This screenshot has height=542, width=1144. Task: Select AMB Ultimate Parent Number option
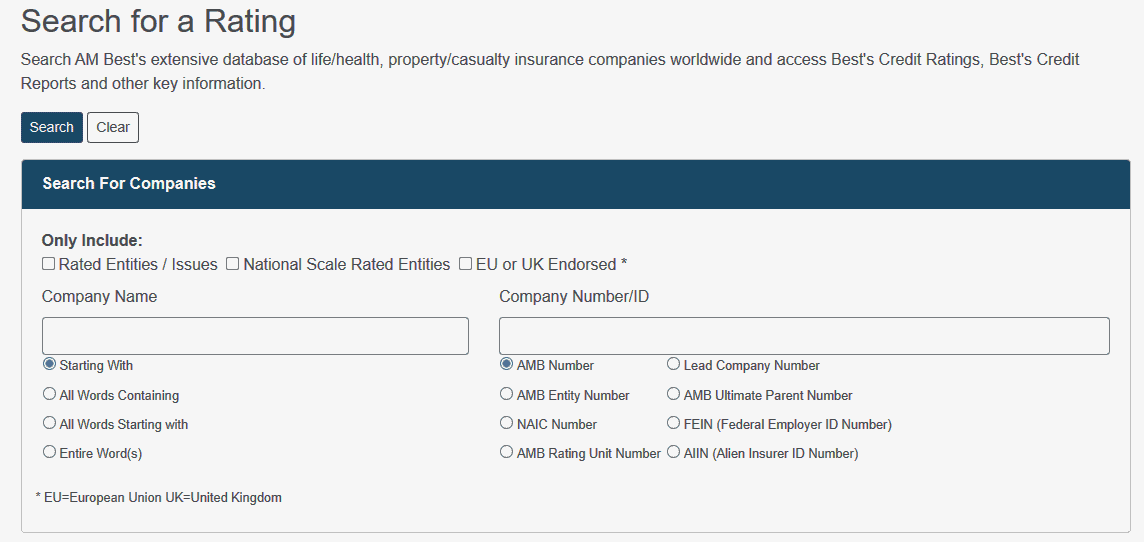click(674, 395)
